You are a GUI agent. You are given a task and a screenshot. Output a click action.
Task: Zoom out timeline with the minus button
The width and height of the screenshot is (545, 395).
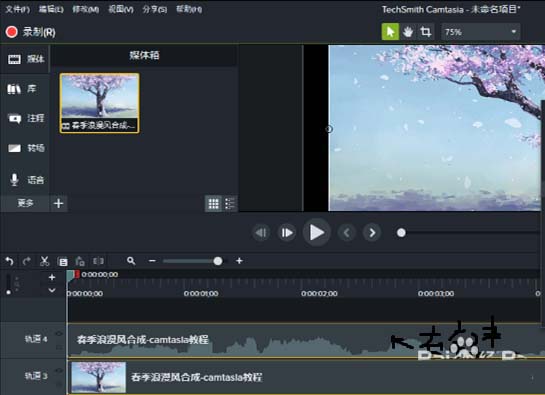pos(152,261)
